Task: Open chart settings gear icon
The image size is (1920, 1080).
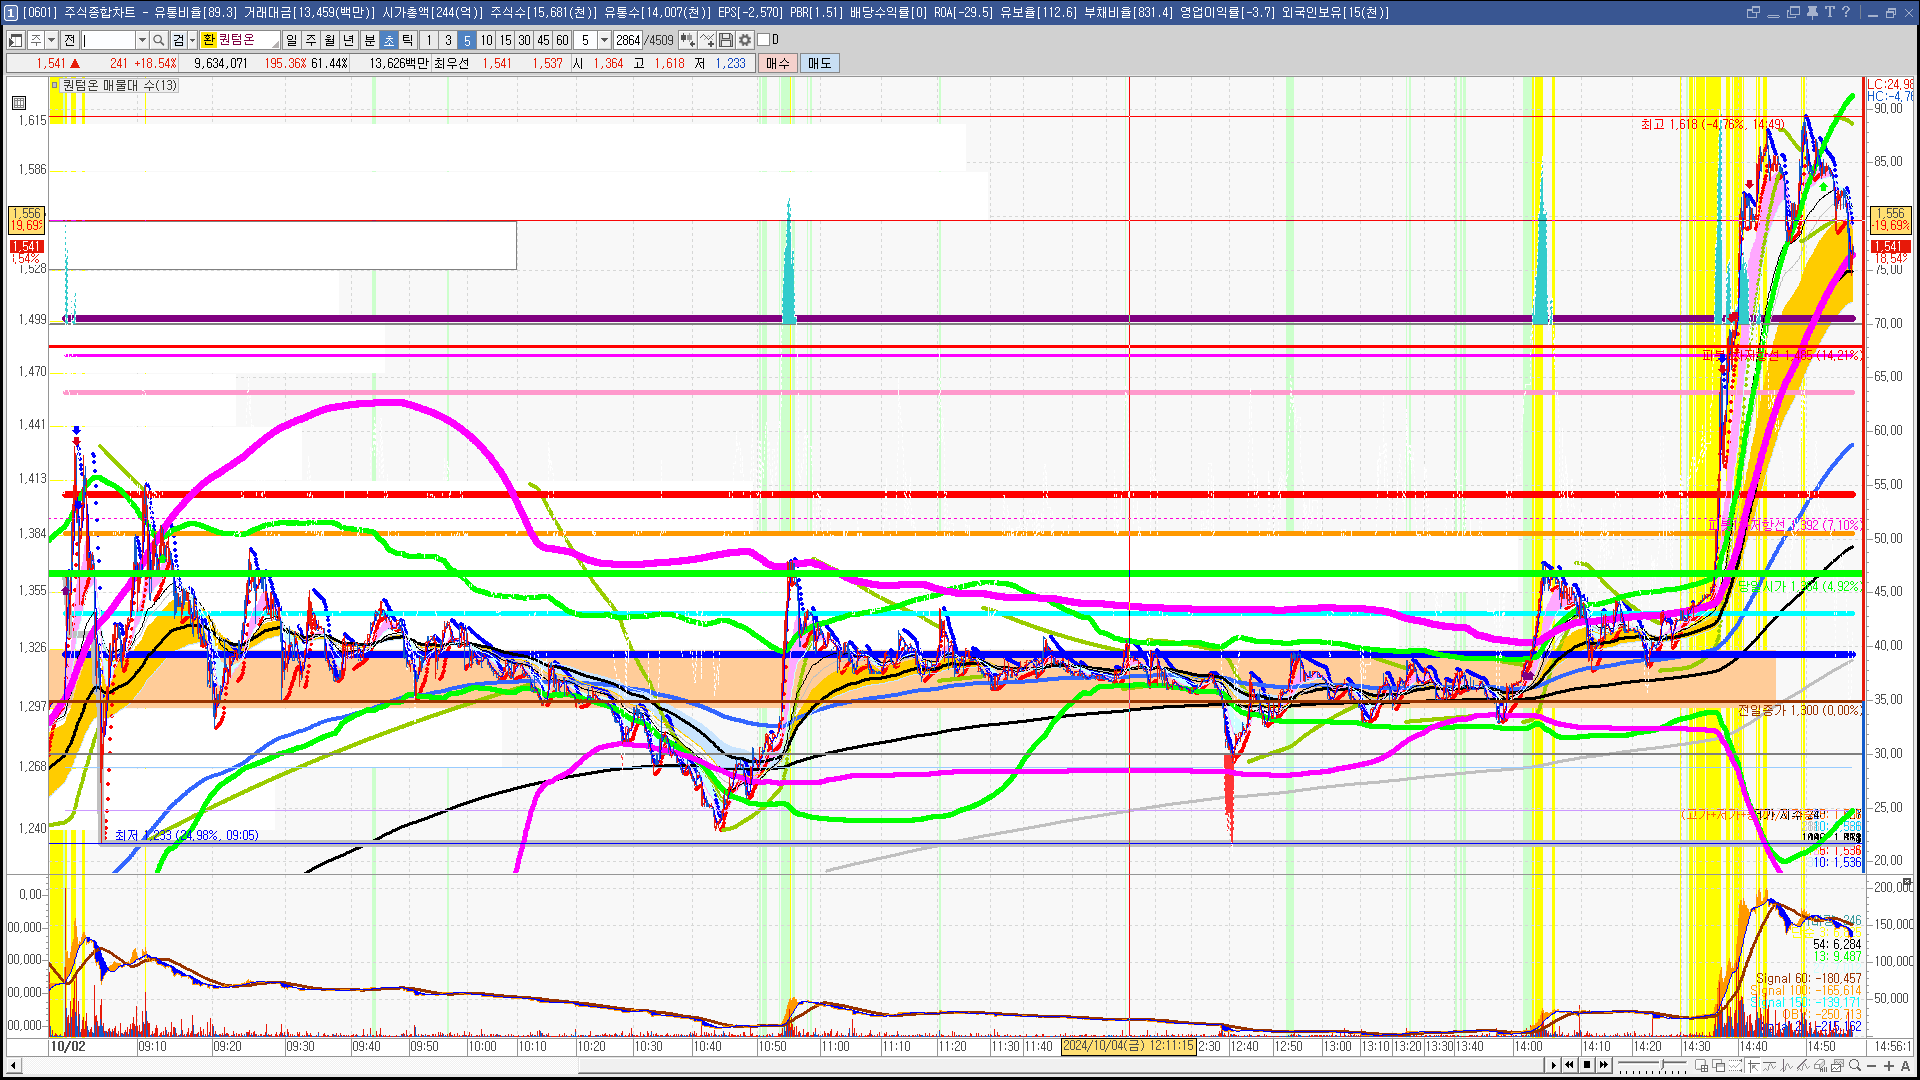Action: pyautogui.click(x=745, y=40)
